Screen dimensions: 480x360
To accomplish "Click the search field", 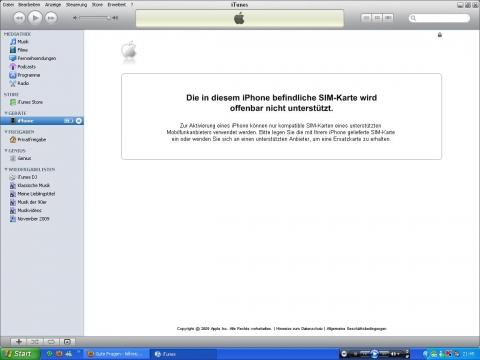I will coord(439,18).
